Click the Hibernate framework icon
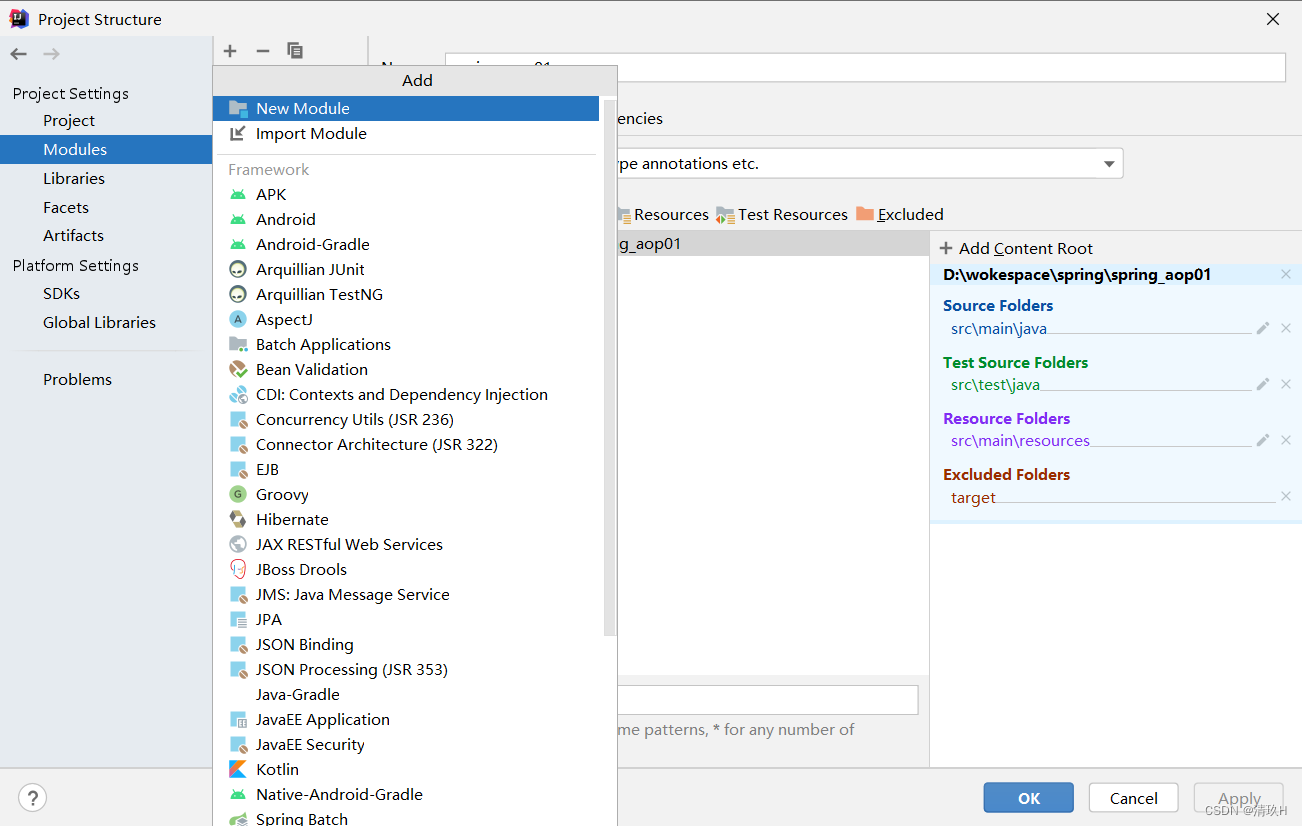 (238, 519)
